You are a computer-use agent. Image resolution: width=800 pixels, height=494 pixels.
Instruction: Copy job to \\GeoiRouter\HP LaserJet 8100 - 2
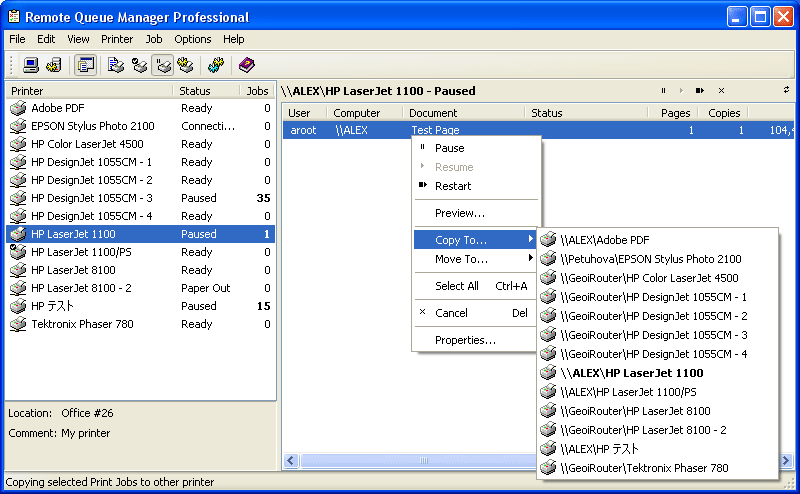point(658,430)
